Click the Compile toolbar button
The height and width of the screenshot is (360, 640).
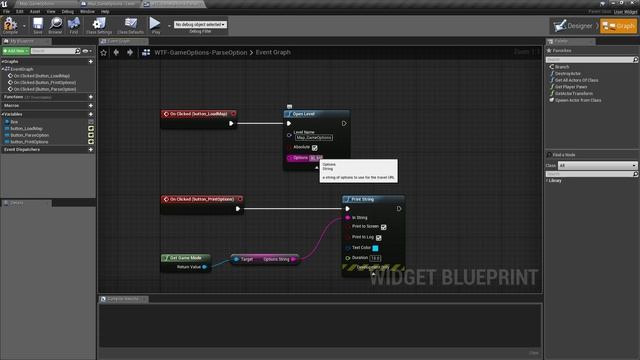10,25
